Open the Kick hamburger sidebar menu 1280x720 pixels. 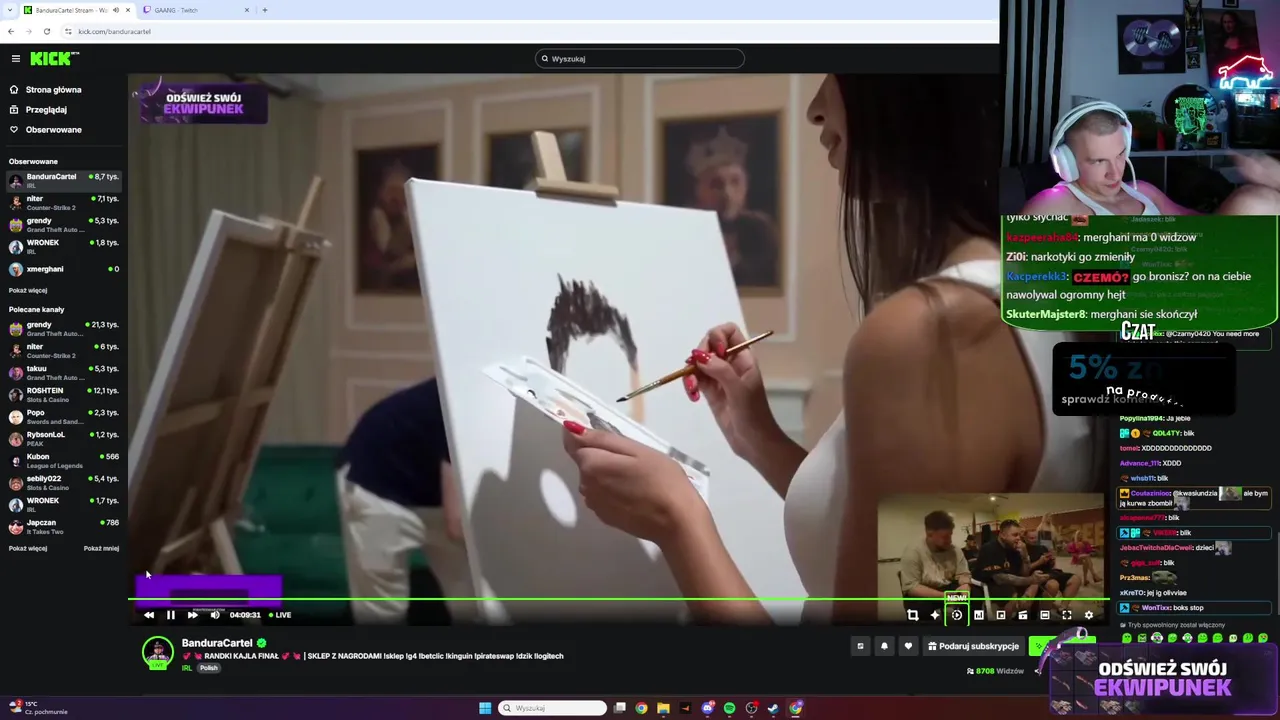(x=15, y=59)
